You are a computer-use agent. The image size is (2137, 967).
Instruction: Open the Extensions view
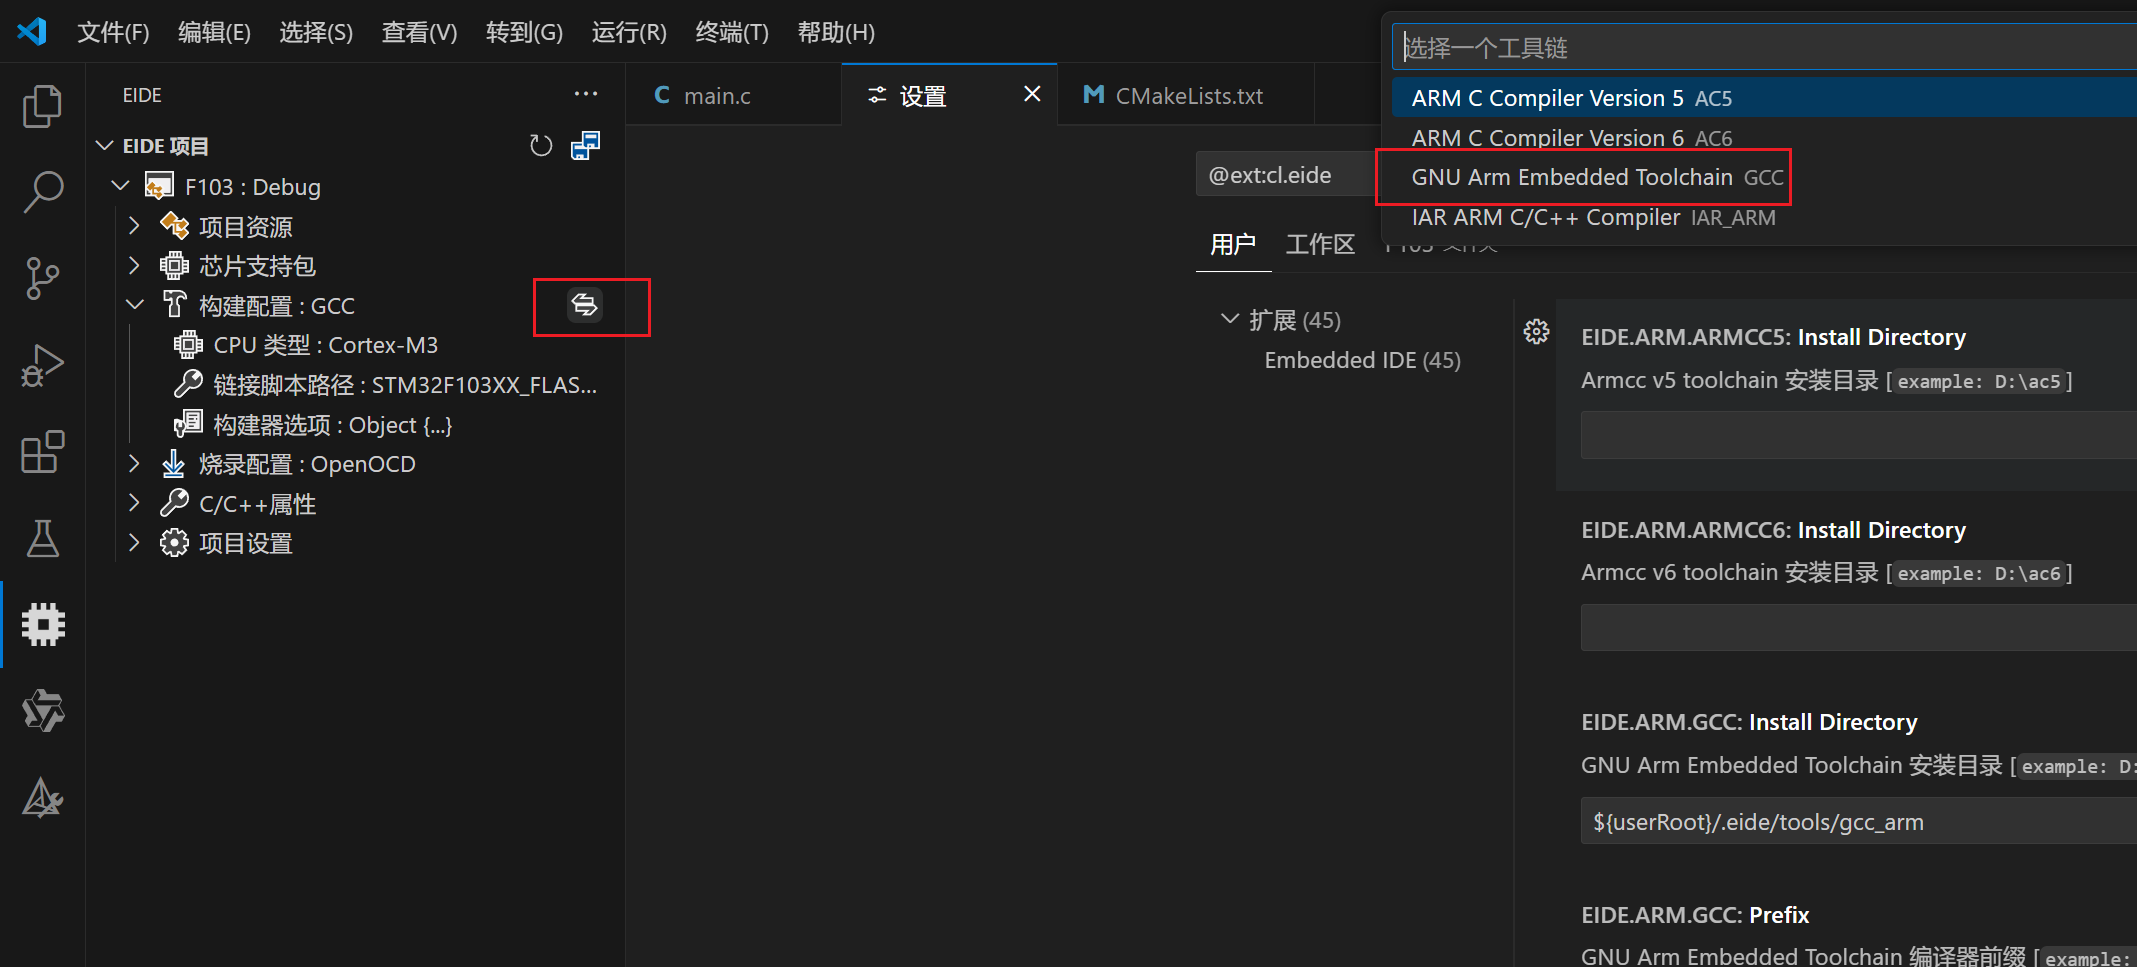(42, 452)
